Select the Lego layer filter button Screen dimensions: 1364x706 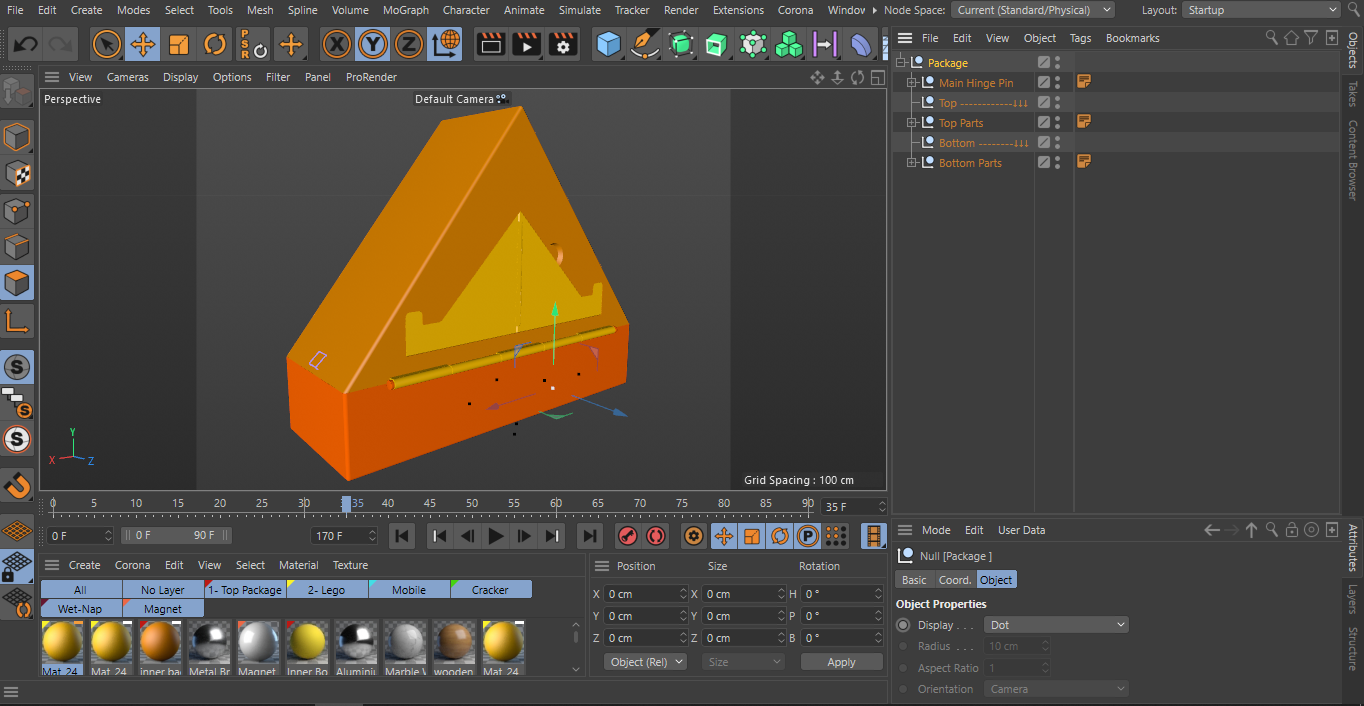(x=327, y=590)
